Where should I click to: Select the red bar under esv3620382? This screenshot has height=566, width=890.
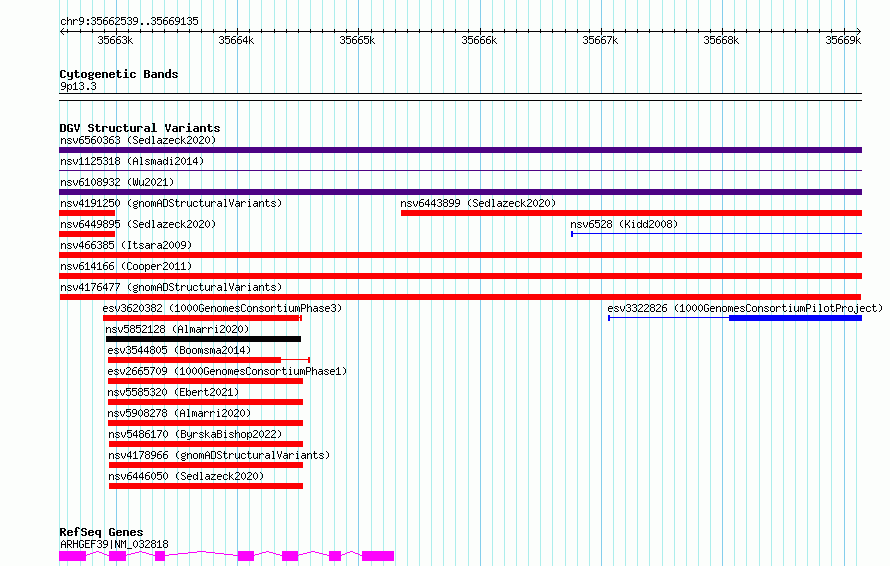click(x=202, y=318)
